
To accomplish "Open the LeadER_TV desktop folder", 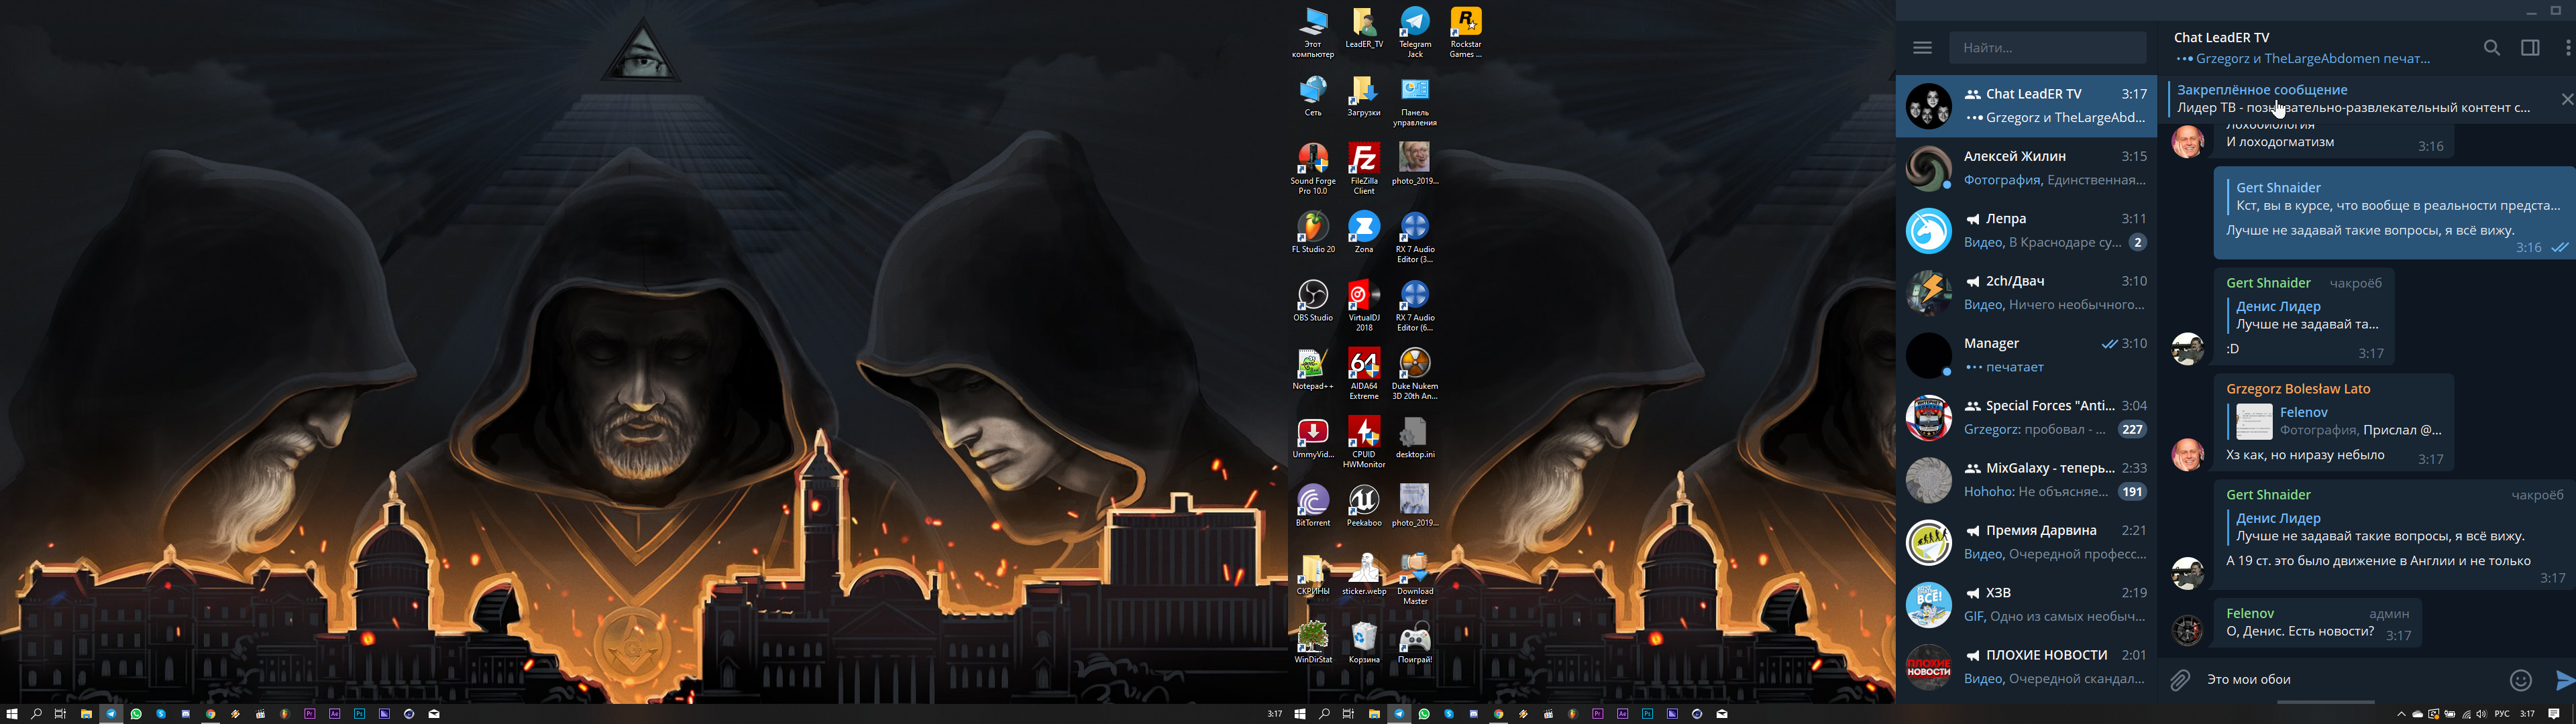I will [x=1364, y=28].
